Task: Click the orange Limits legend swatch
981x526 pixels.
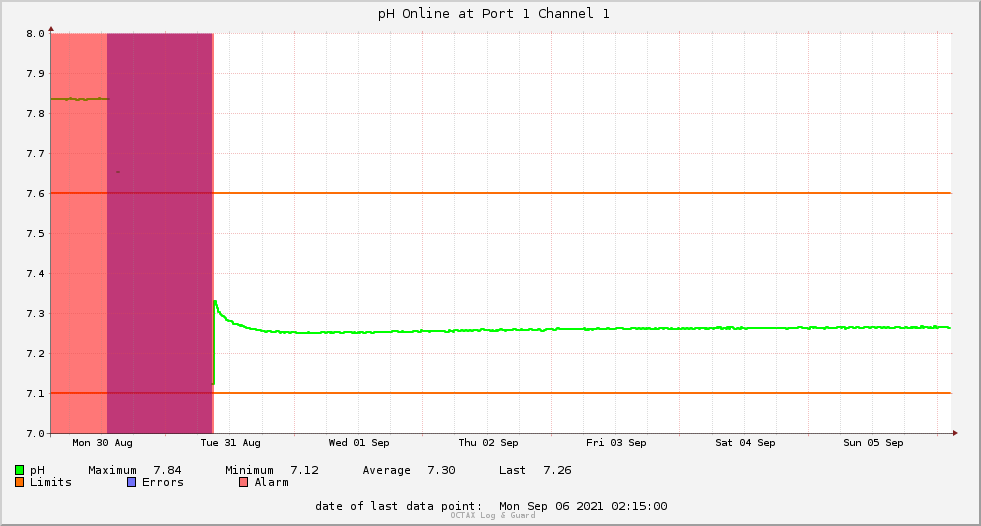Action: (x=19, y=482)
